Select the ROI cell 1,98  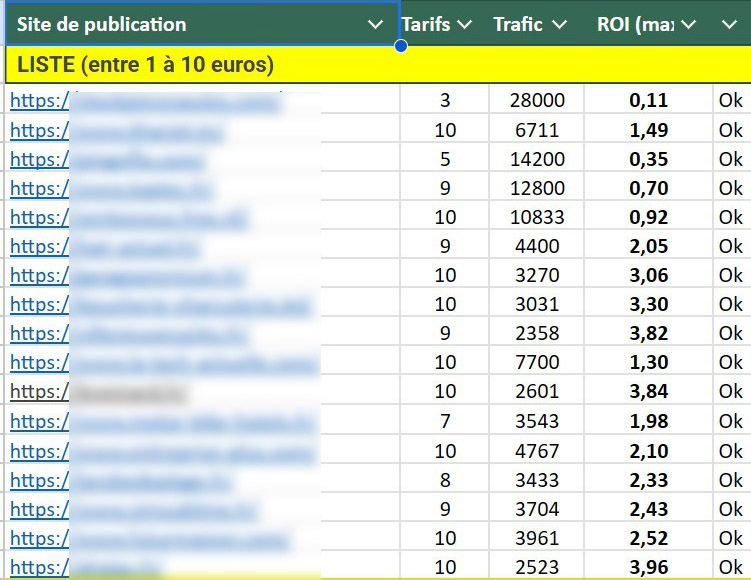(649, 421)
